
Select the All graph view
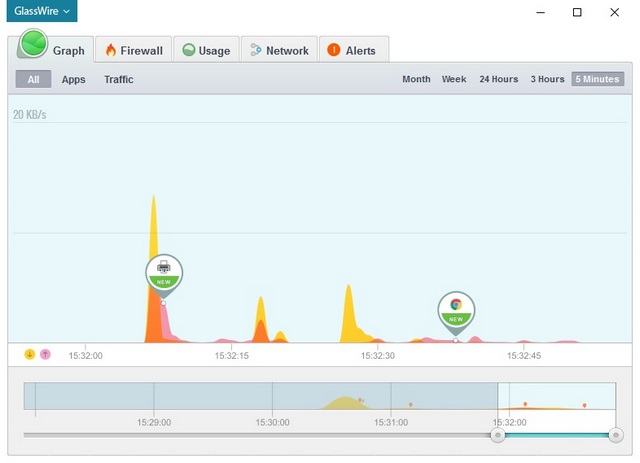click(x=33, y=79)
